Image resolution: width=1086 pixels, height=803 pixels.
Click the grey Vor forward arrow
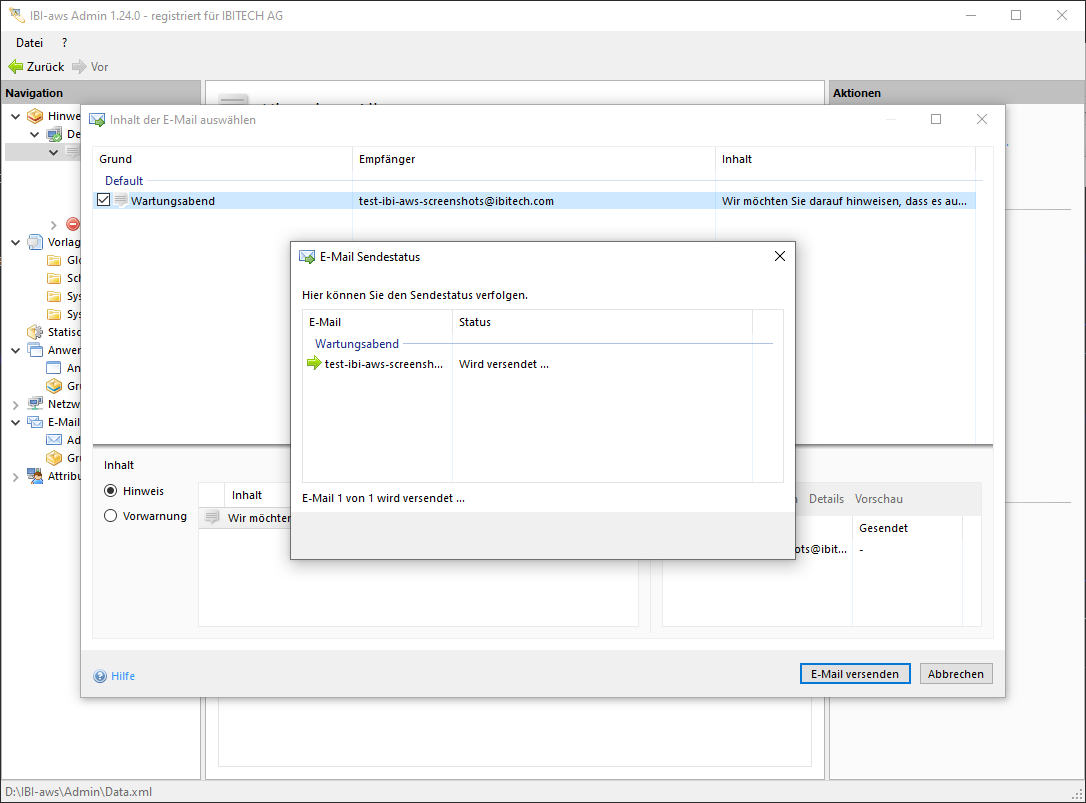pyautogui.click(x=79, y=67)
